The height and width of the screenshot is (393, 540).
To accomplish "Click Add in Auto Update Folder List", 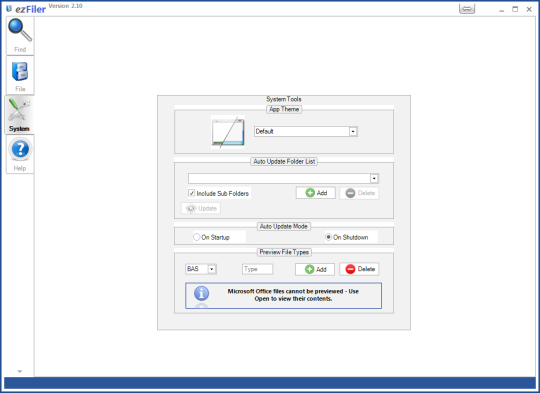I will 316,193.
